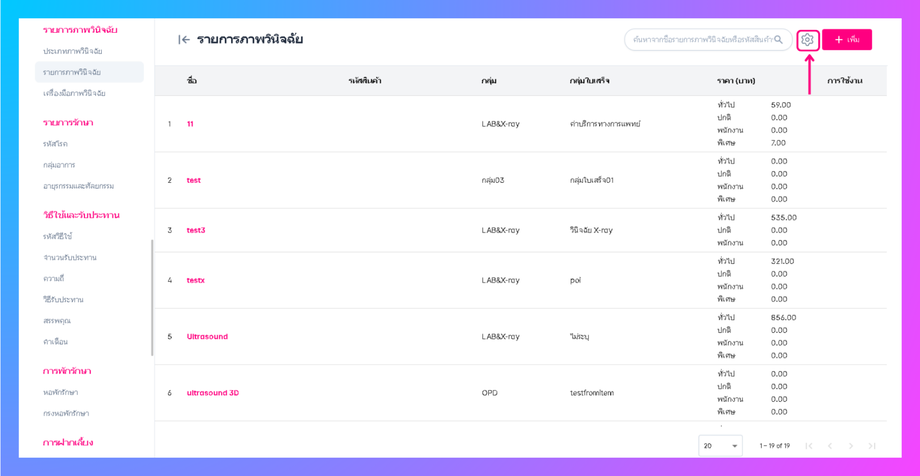920x476 pixels.
Task: Click the ชื่อ column header
Action: tap(192, 80)
